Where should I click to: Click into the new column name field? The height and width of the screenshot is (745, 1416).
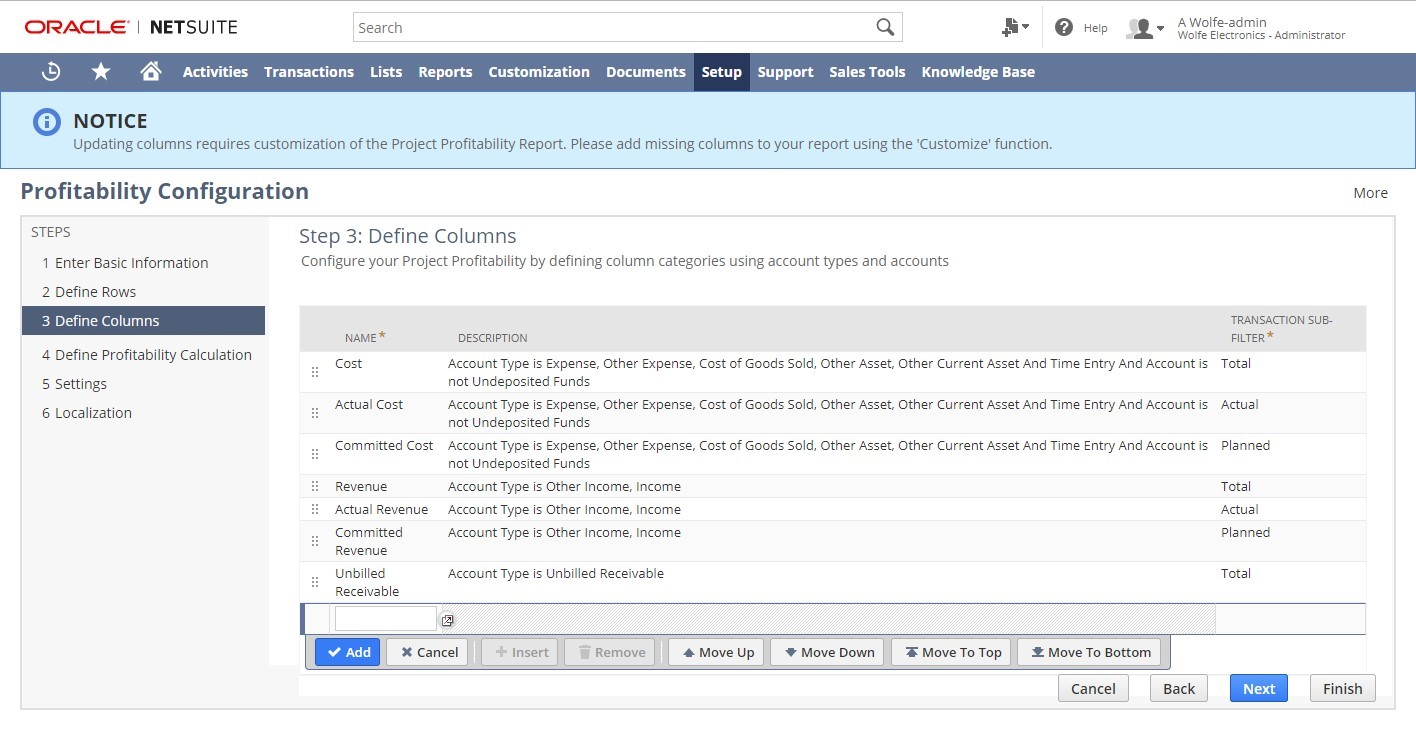[x=385, y=619]
